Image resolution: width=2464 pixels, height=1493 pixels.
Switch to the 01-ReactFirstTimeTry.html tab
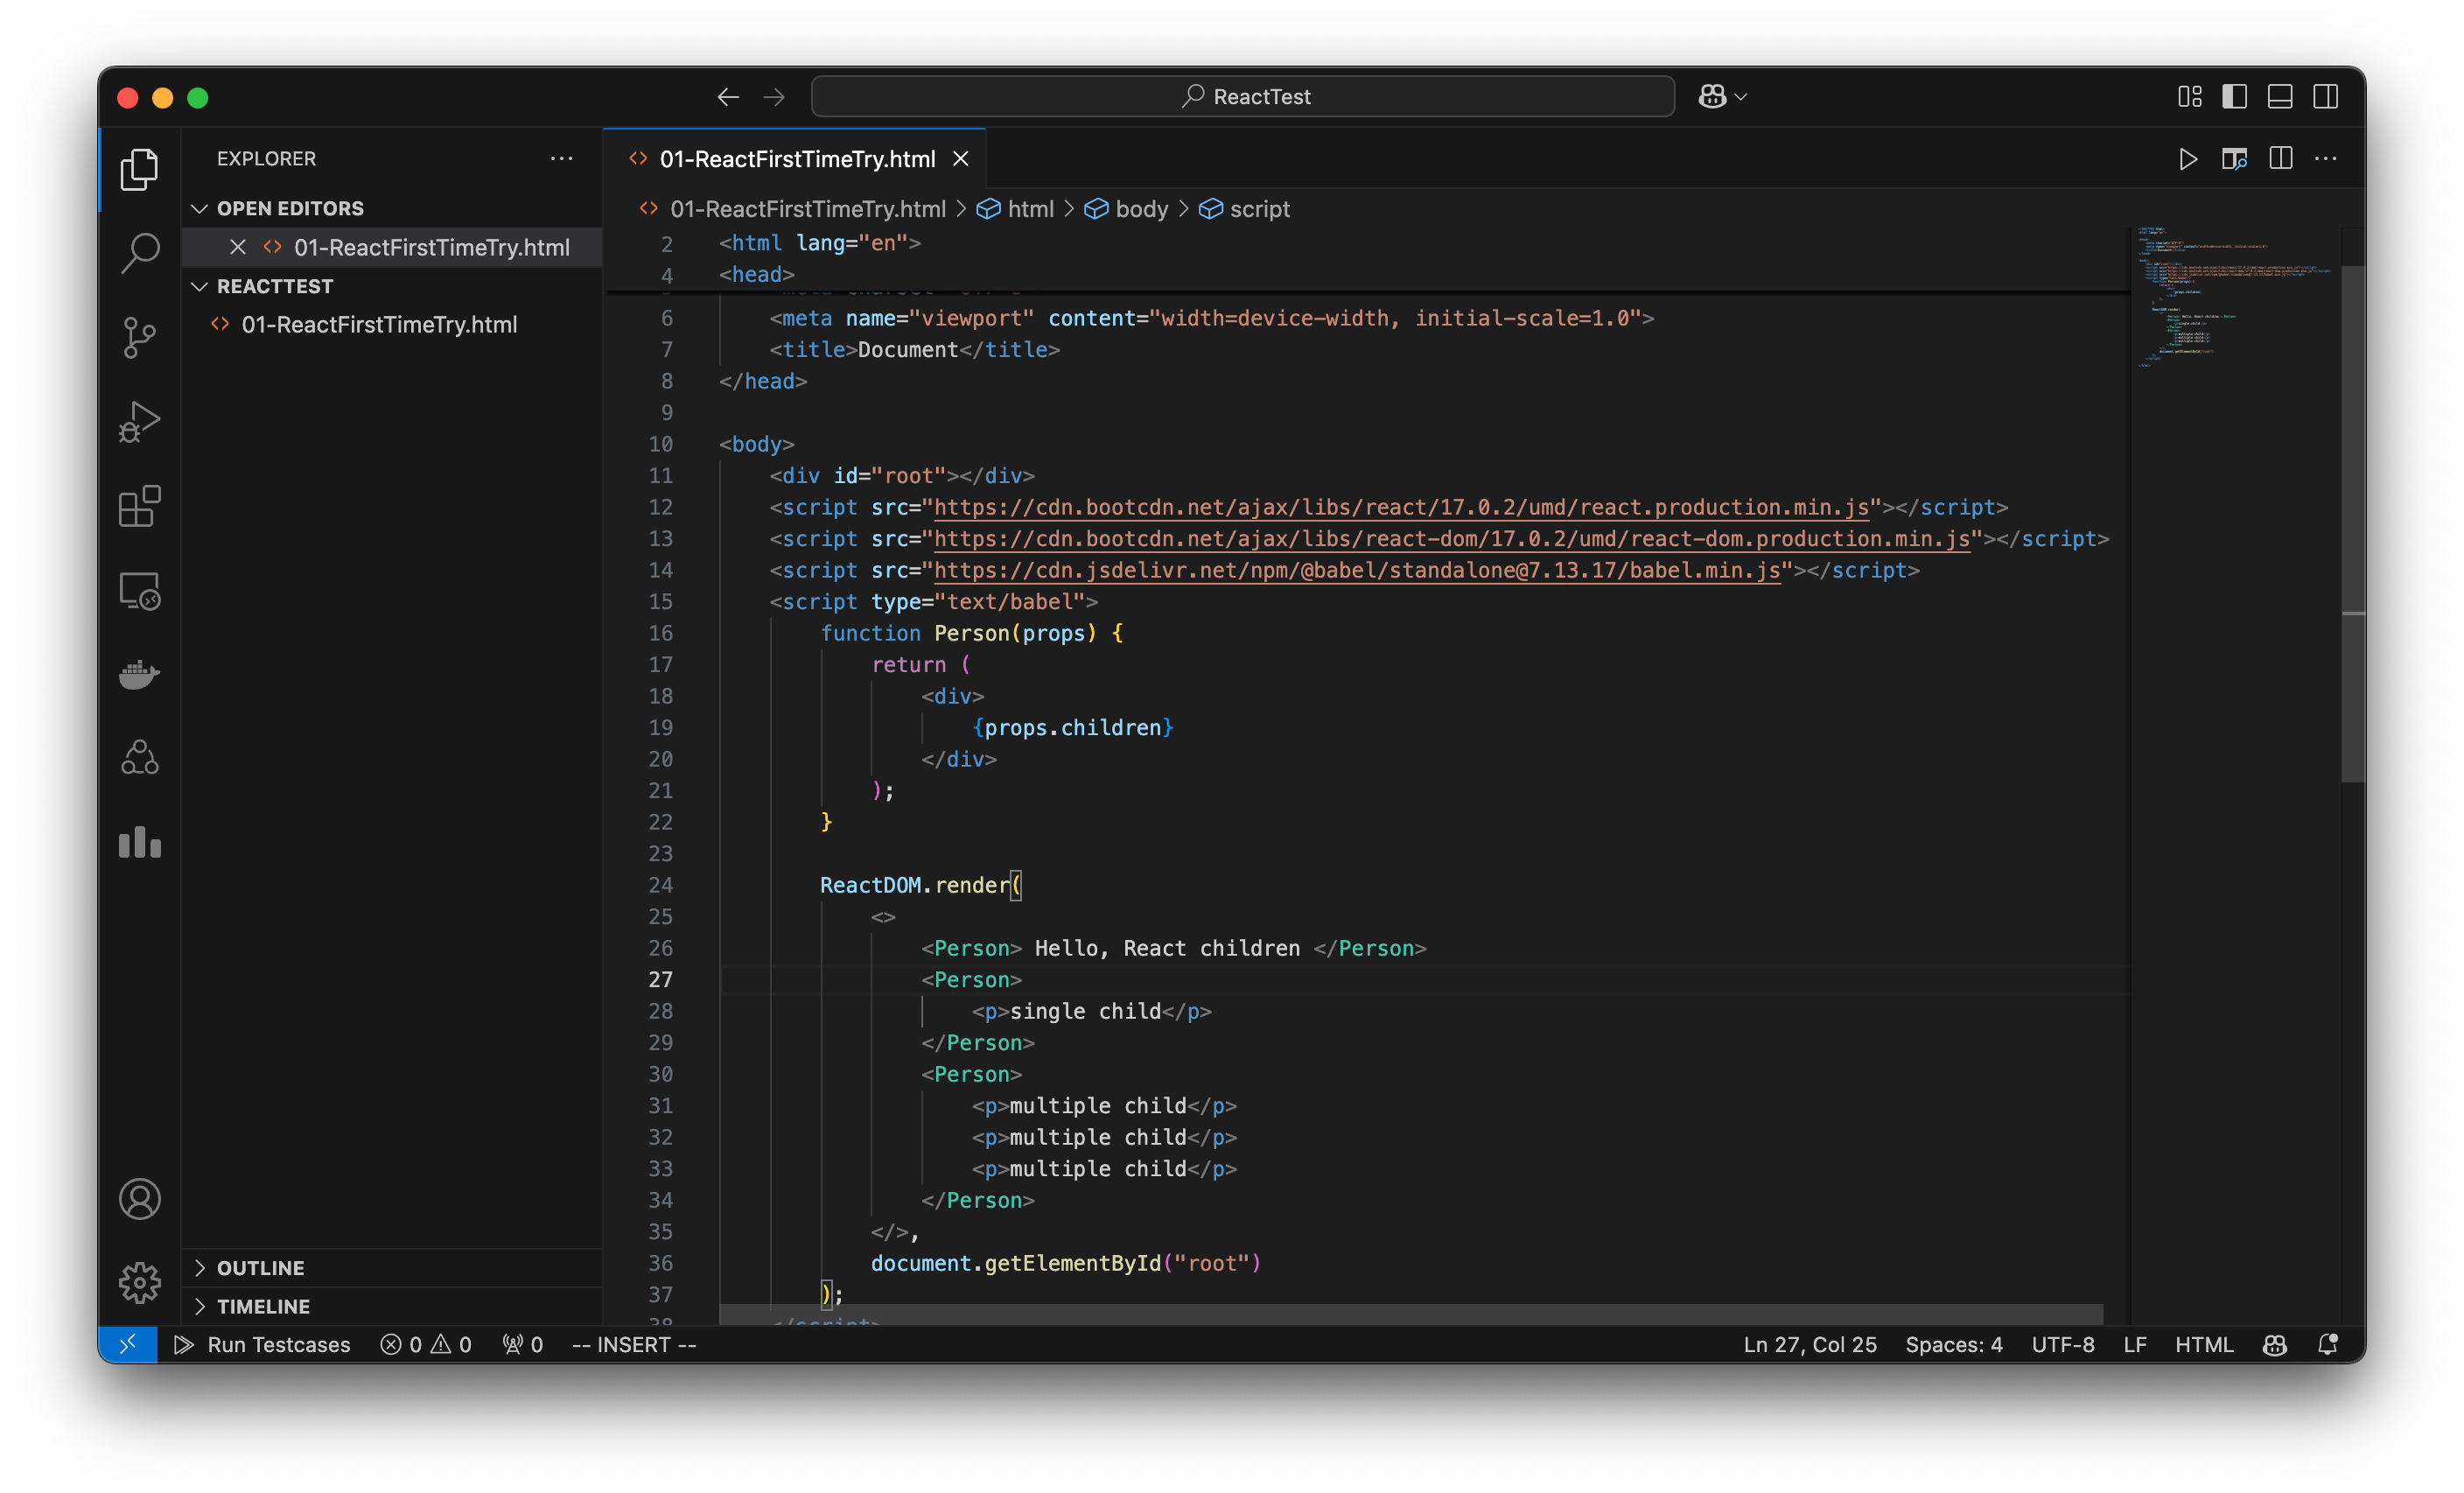(797, 158)
